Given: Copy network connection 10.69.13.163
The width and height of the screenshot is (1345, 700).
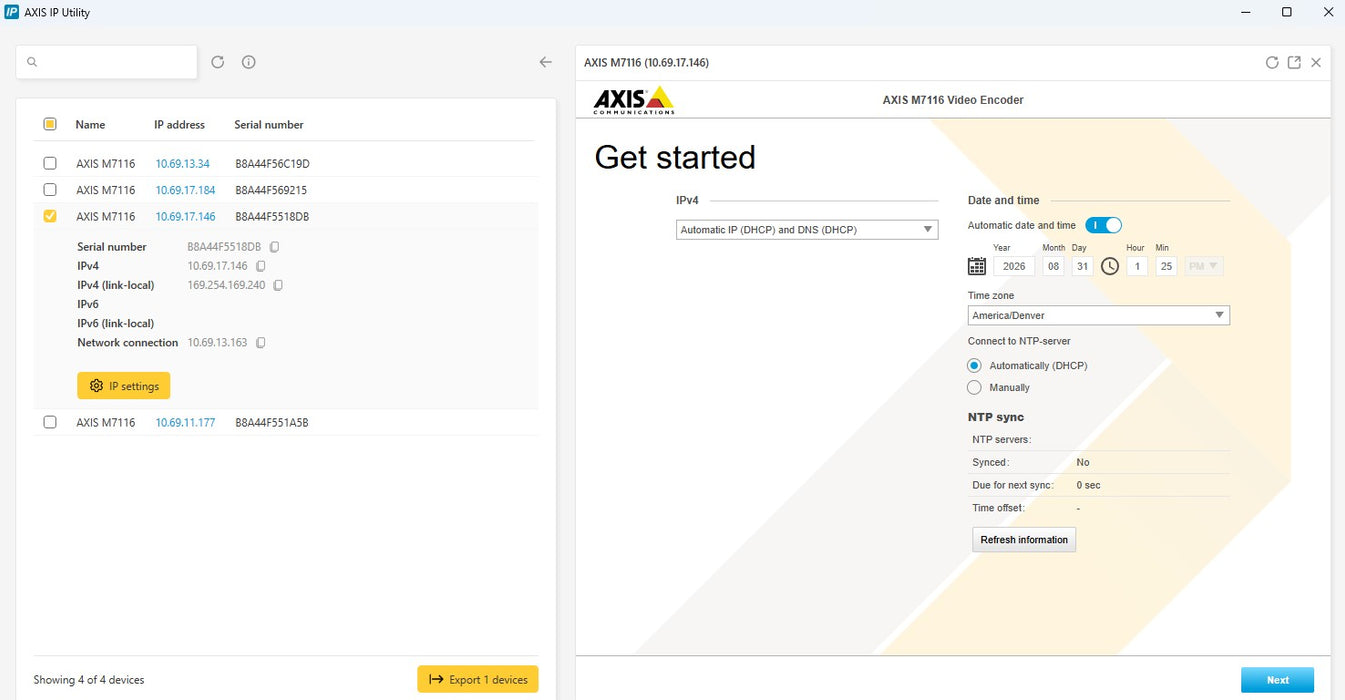Looking at the screenshot, I should pyautogui.click(x=260, y=343).
